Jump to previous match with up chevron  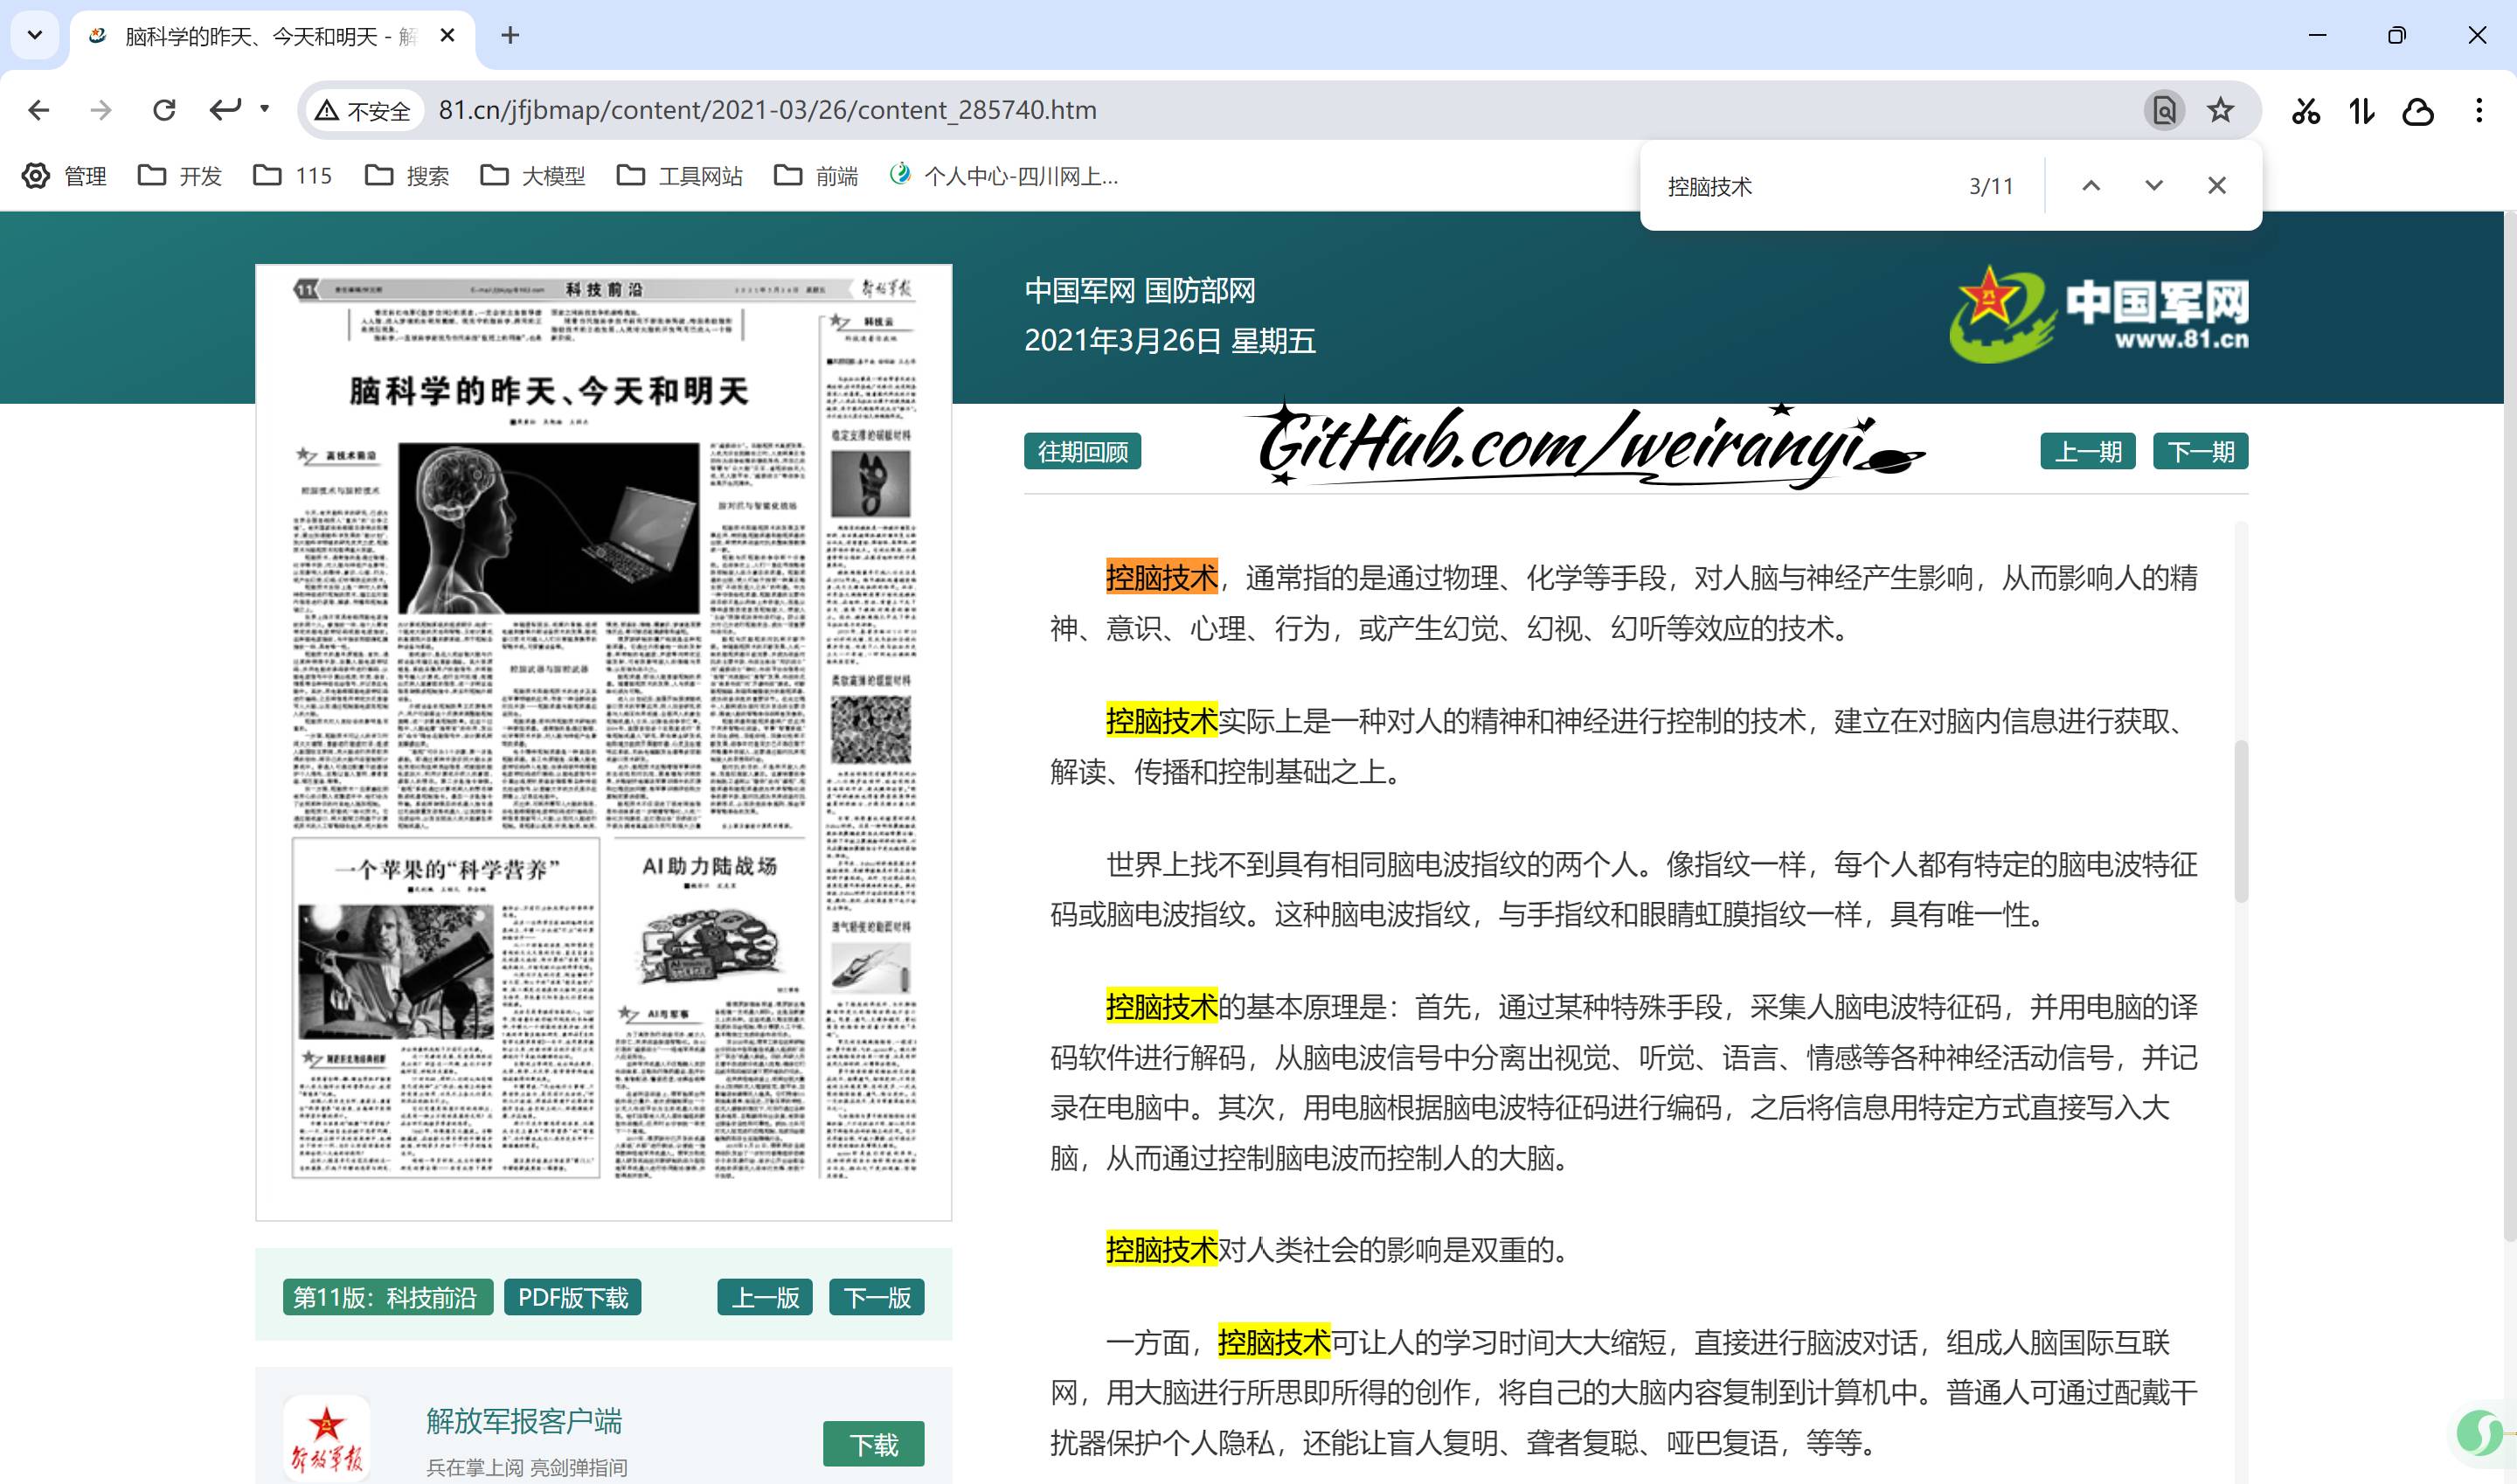[x=2090, y=185]
